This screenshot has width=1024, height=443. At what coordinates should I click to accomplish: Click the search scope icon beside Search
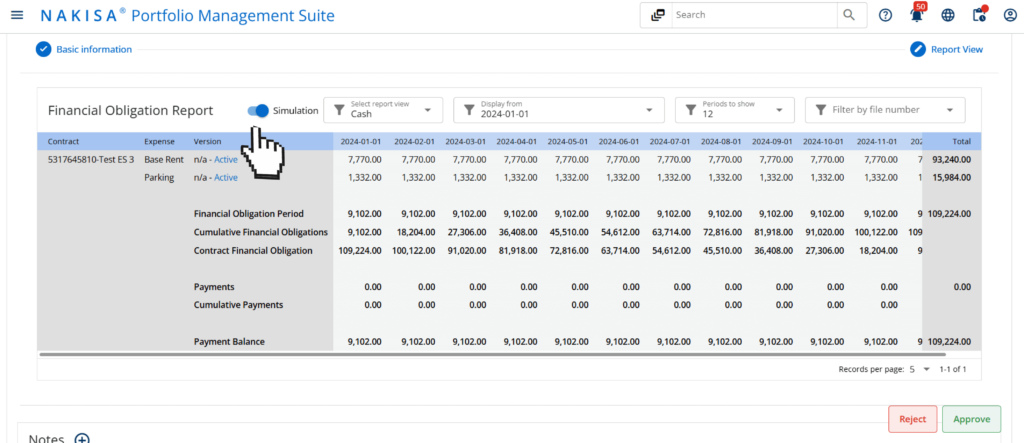coord(657,15)
